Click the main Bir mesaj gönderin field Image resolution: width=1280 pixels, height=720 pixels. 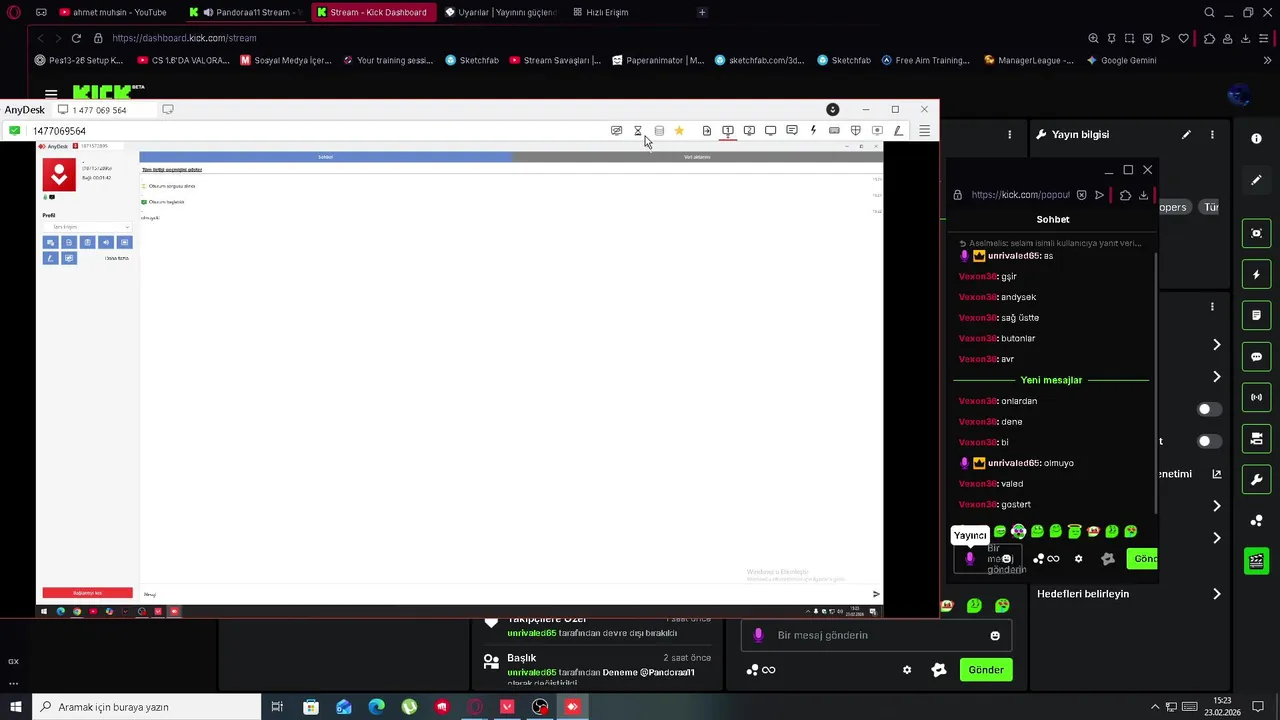pyautogui.click(x=876, y=635)
